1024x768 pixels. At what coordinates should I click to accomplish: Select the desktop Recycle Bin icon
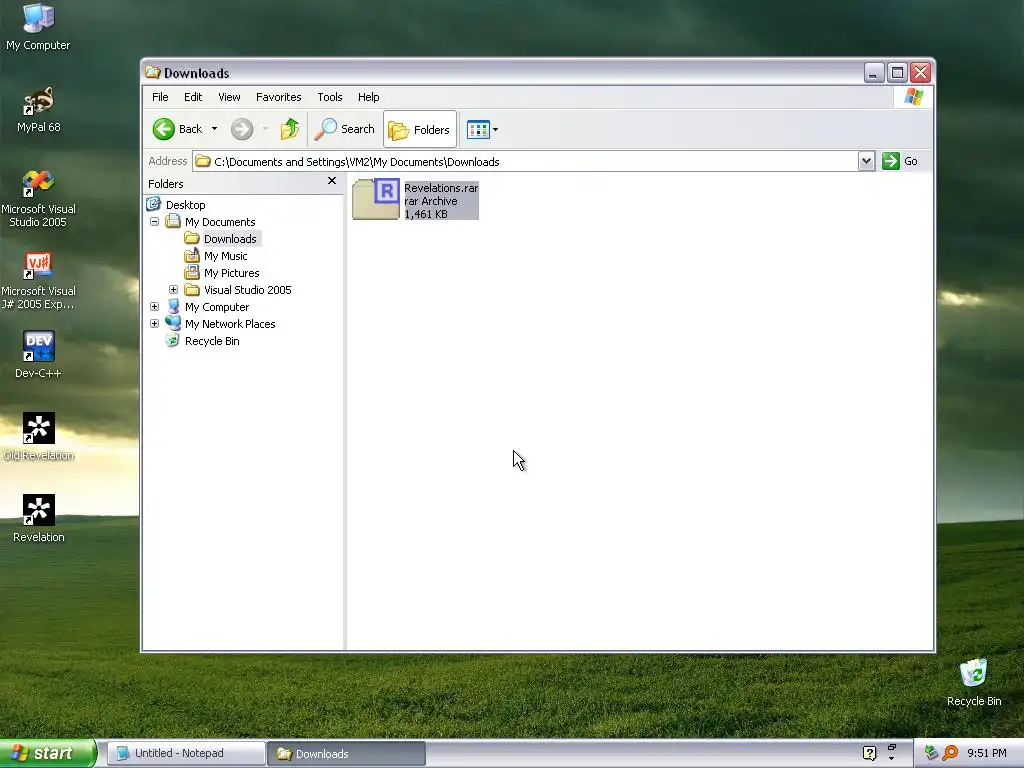(974, 682)
